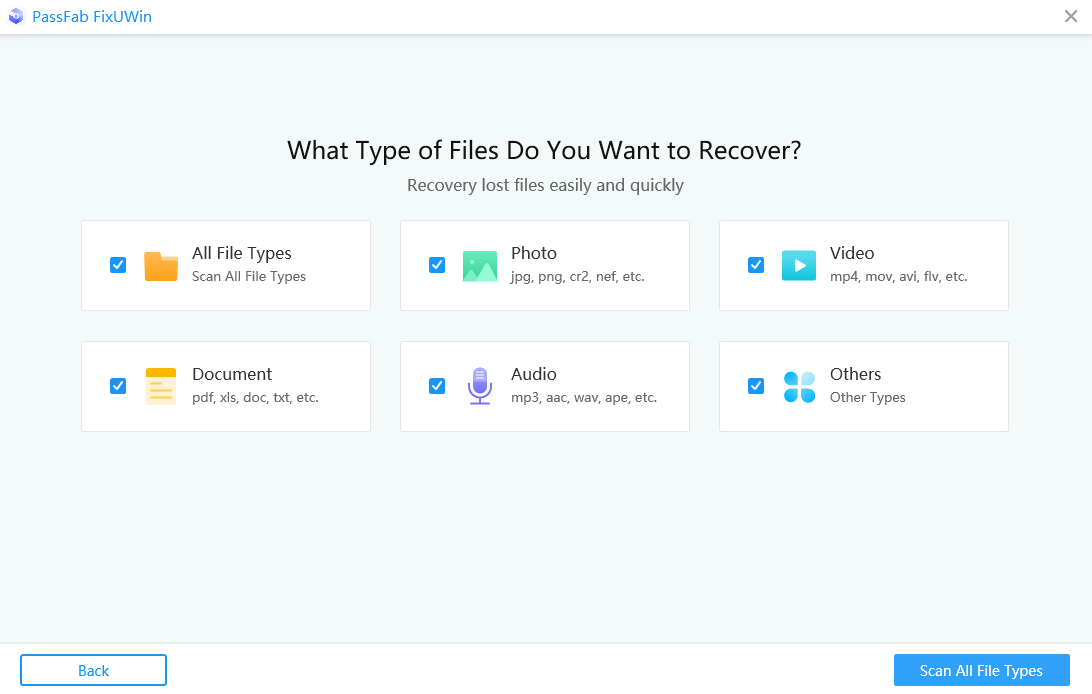Go back with the Back button
Screen dimensions: 1092x694
point(93,670)
